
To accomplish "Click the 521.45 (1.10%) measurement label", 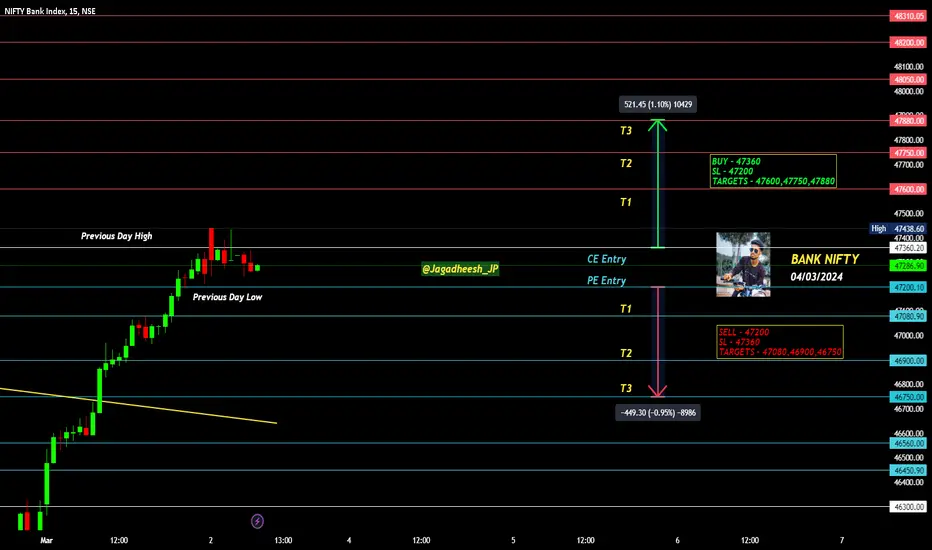I will [x=658, y=105].
